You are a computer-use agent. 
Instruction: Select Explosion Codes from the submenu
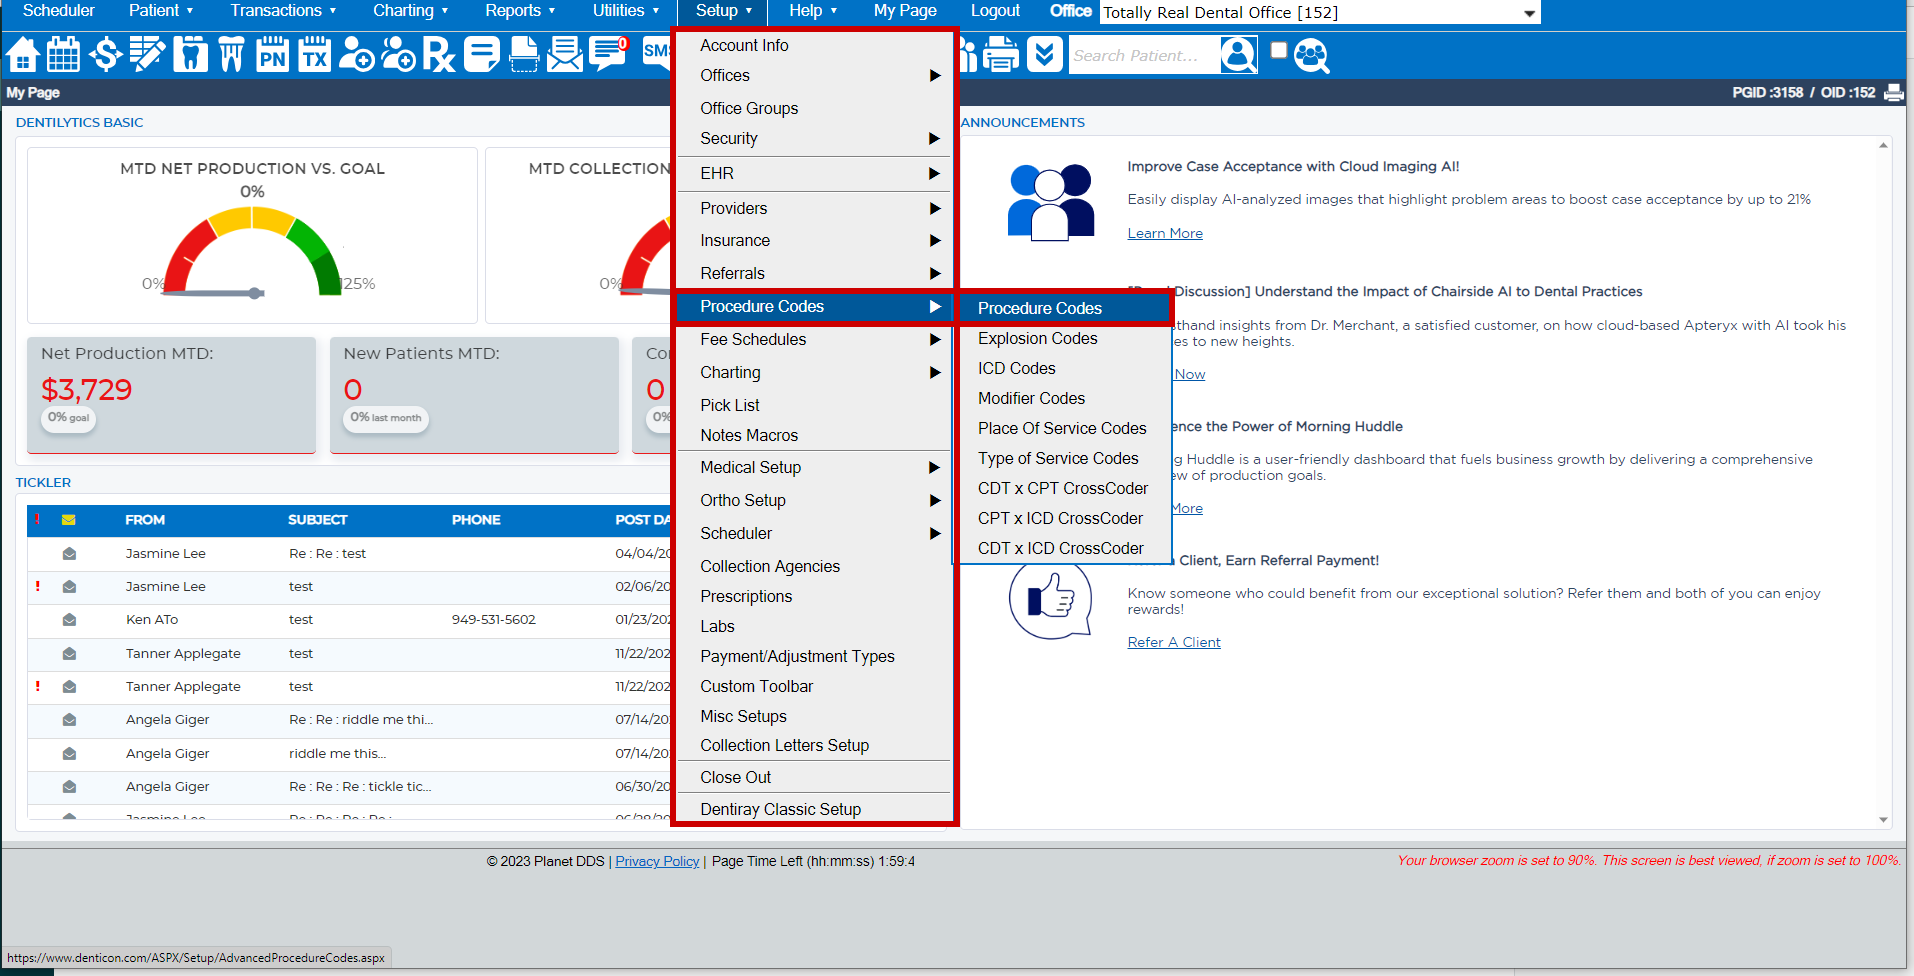(1037, 338)
